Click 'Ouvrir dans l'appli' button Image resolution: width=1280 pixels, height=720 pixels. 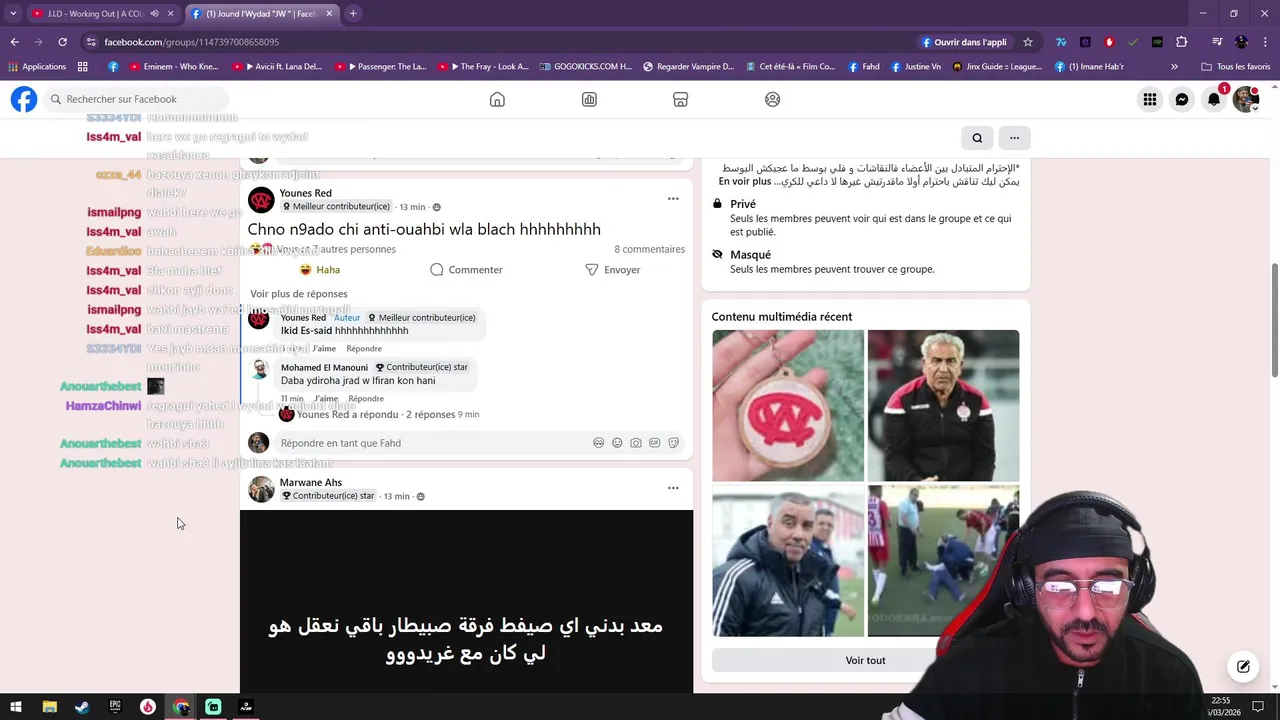[963, 42]
